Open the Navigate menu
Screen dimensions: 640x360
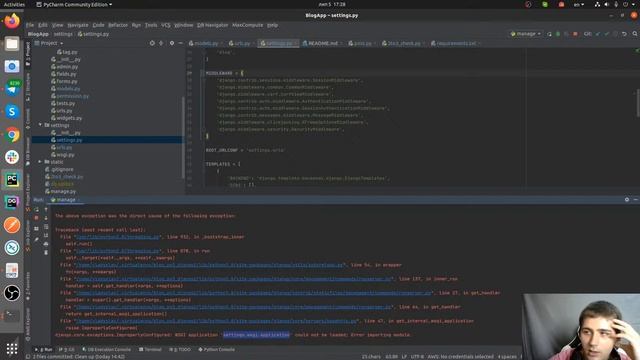pos(78,25)
